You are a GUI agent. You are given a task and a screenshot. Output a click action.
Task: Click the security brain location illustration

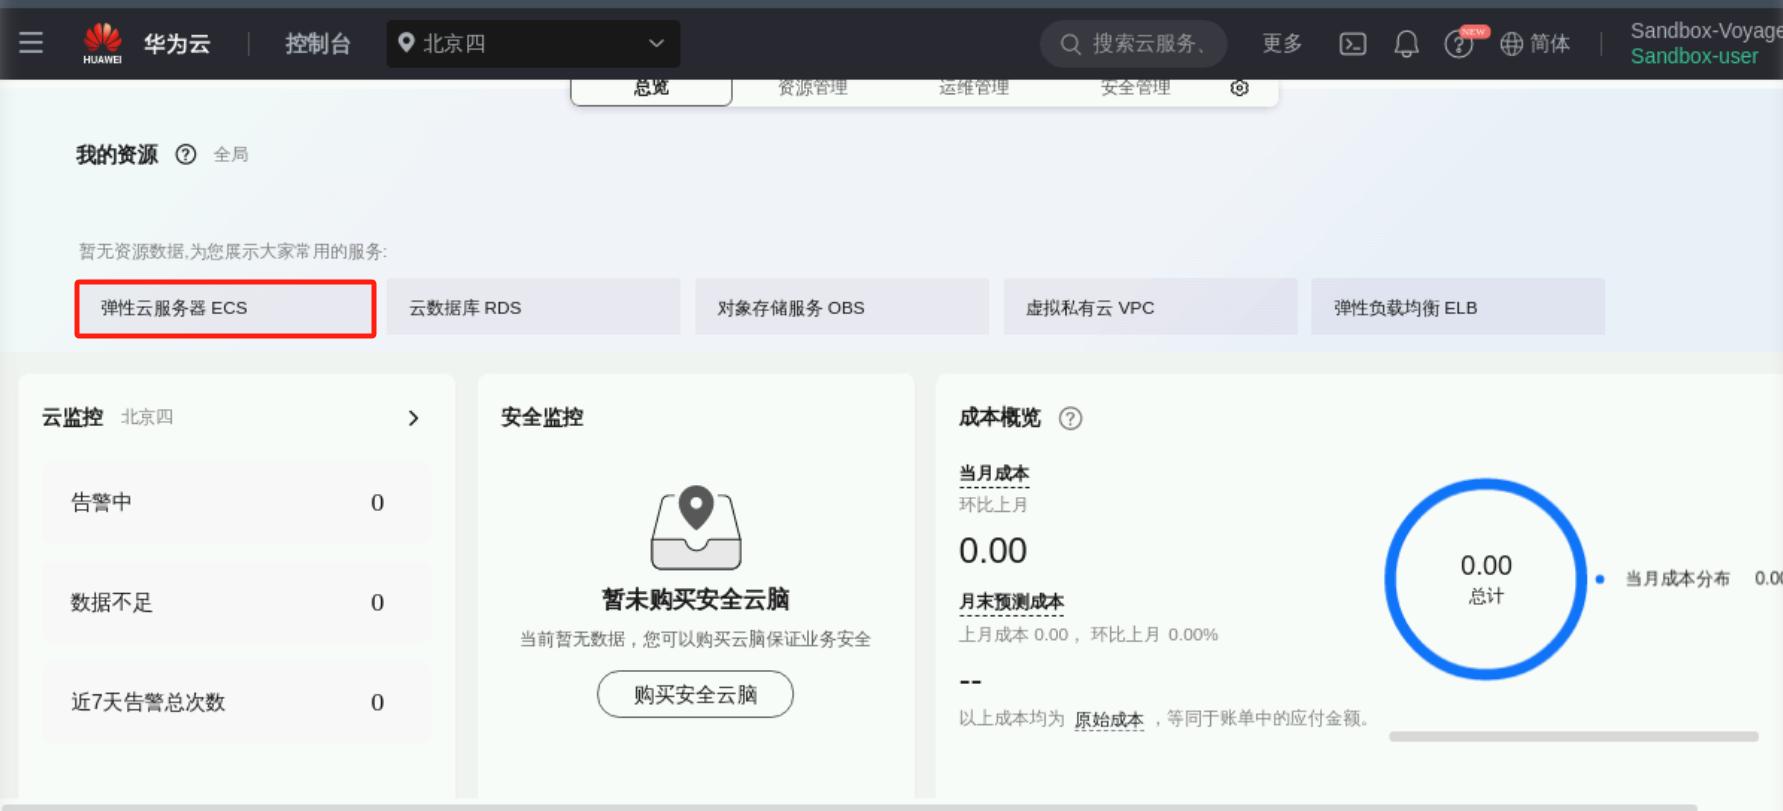696,527
